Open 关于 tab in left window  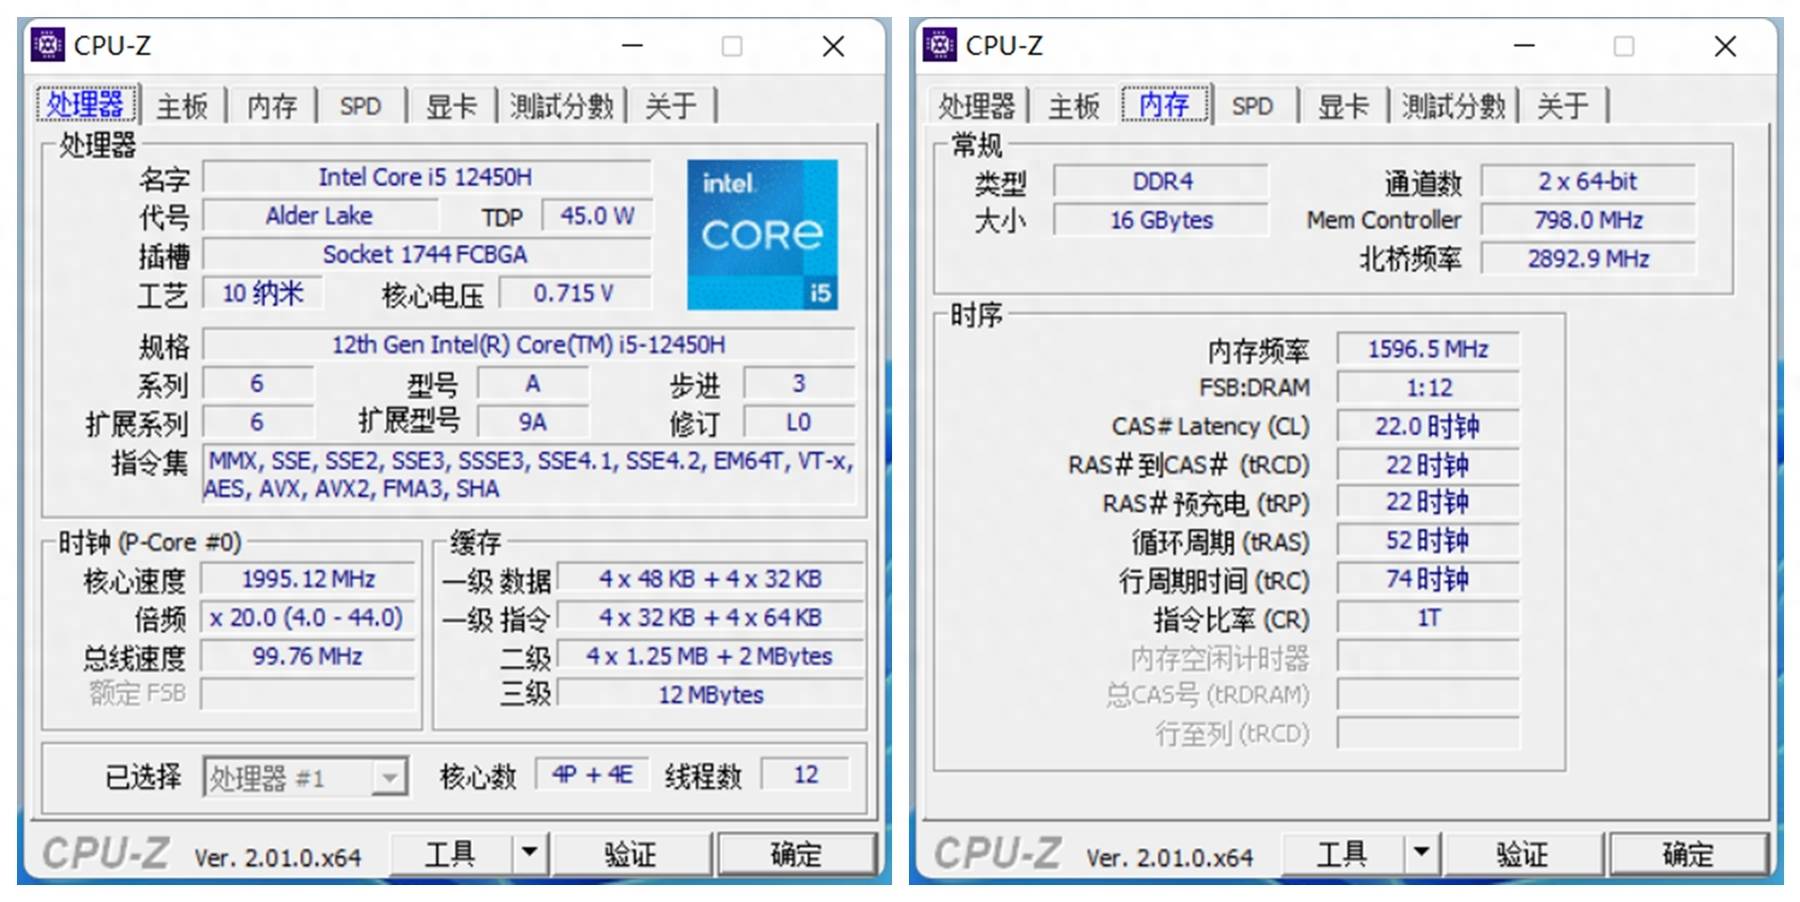670,106
